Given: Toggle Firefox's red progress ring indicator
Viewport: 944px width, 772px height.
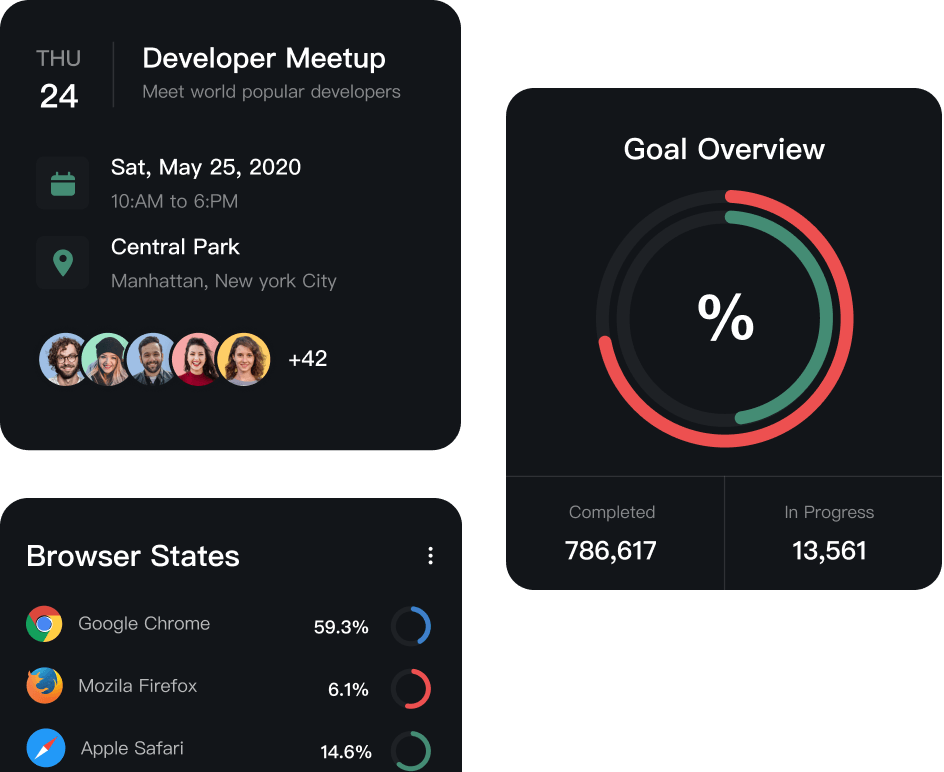Looking at the screenshot, I should coord(411,689).
